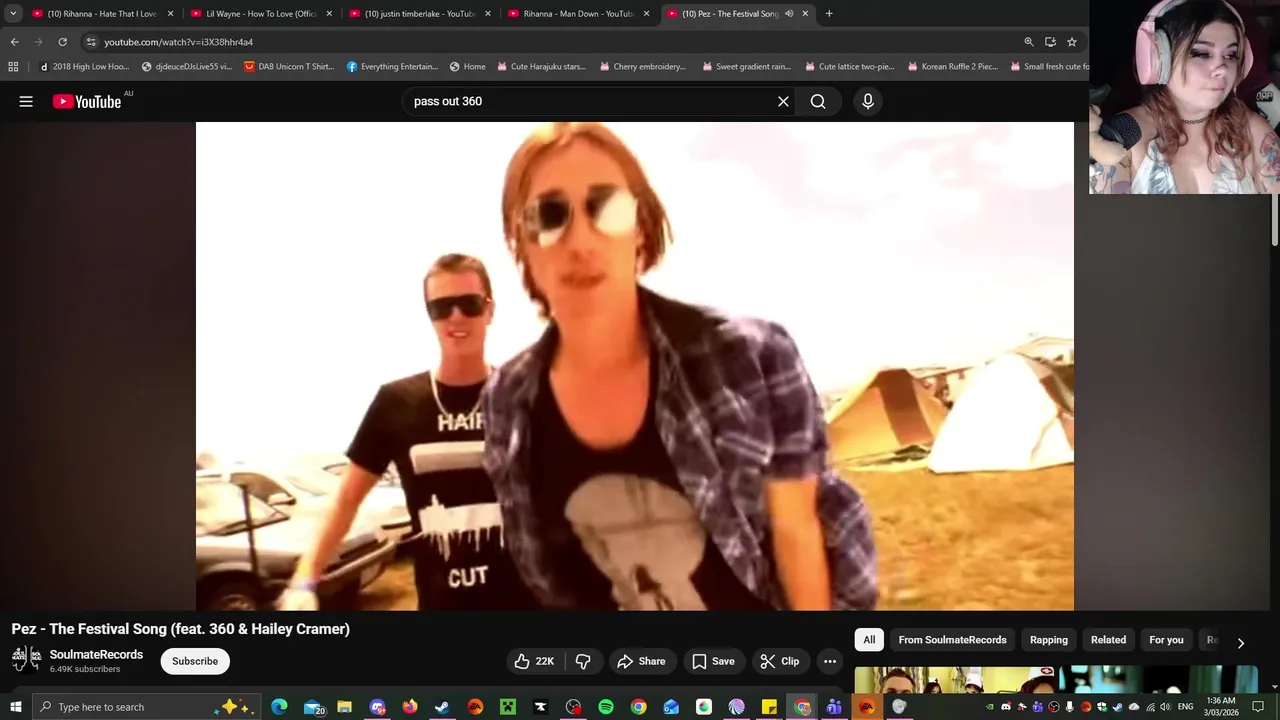Mute the Pez tab via speaker icon
This screenshot has width=1280, height=720.
[x=789, y=14]
